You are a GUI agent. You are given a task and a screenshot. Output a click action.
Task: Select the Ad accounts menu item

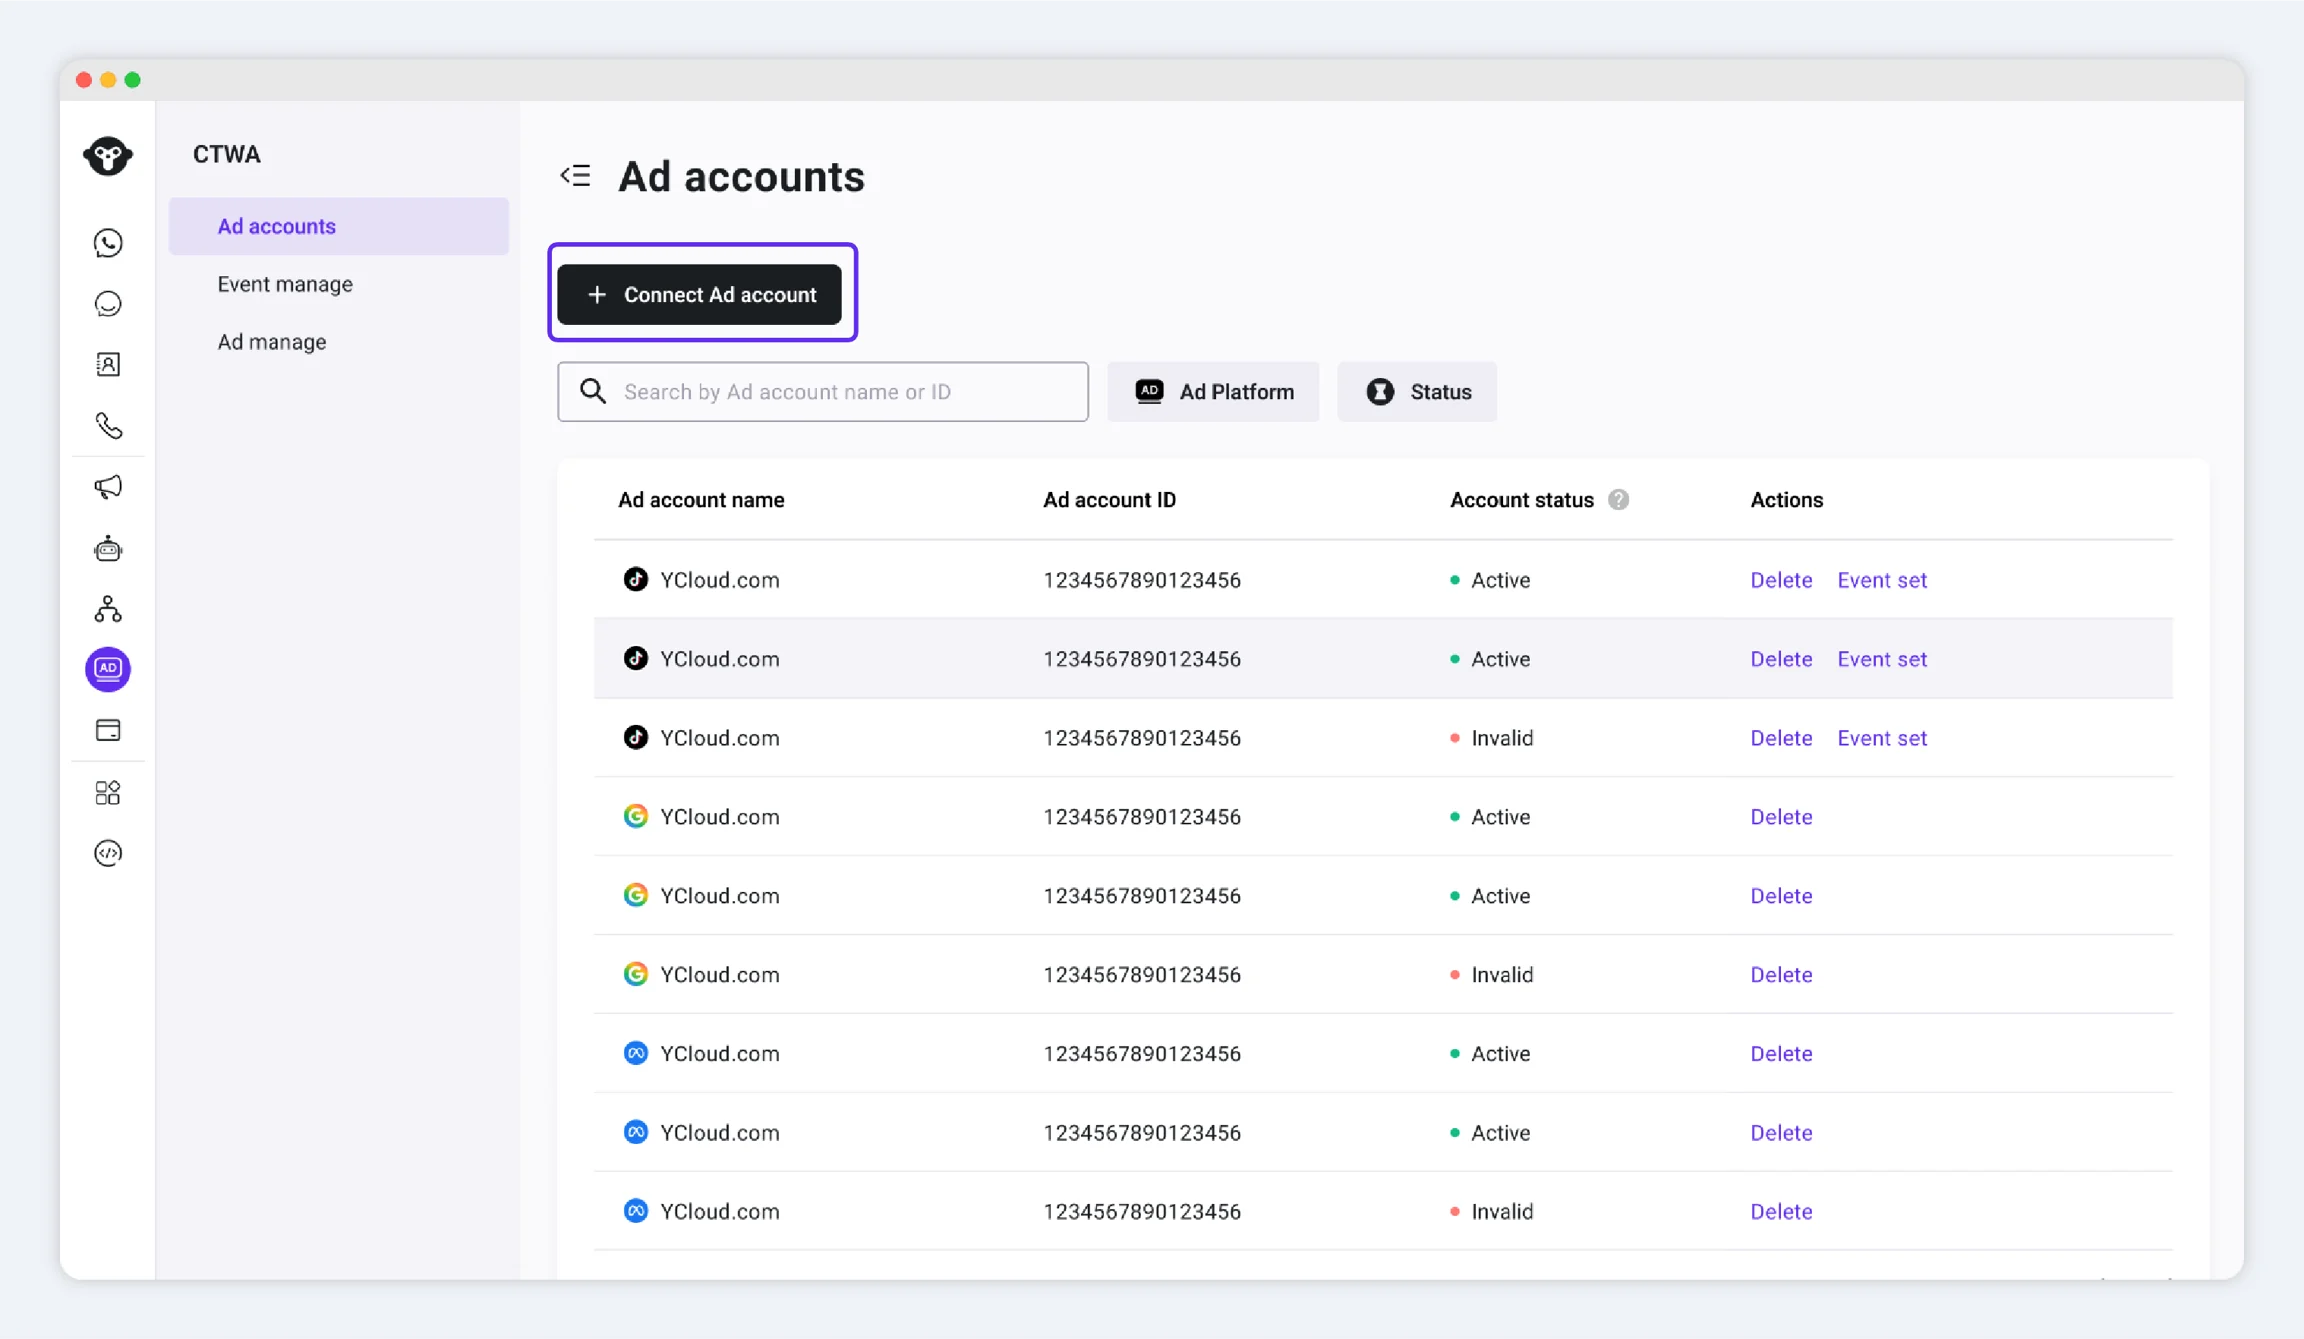tap(338, 226)
